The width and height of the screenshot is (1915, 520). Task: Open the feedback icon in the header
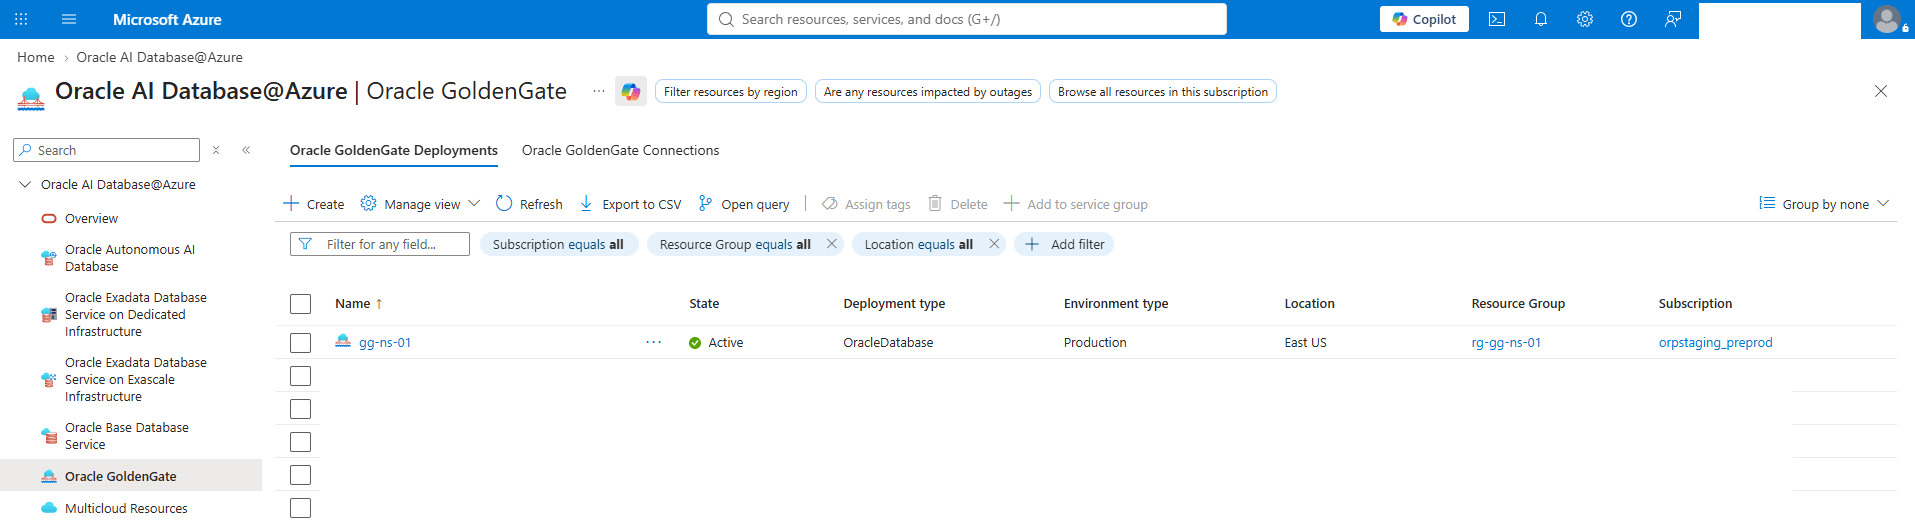coord(1673,19)
